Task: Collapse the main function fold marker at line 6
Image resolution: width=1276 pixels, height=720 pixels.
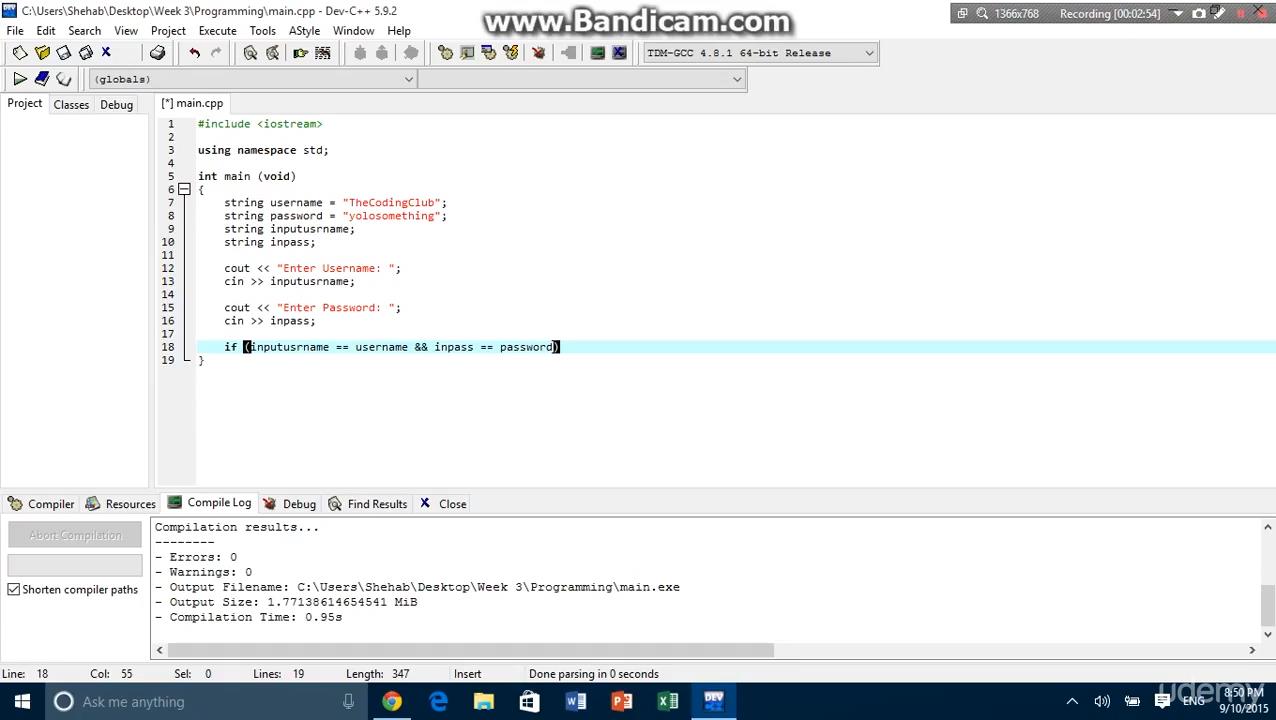Action: (184, 189)
